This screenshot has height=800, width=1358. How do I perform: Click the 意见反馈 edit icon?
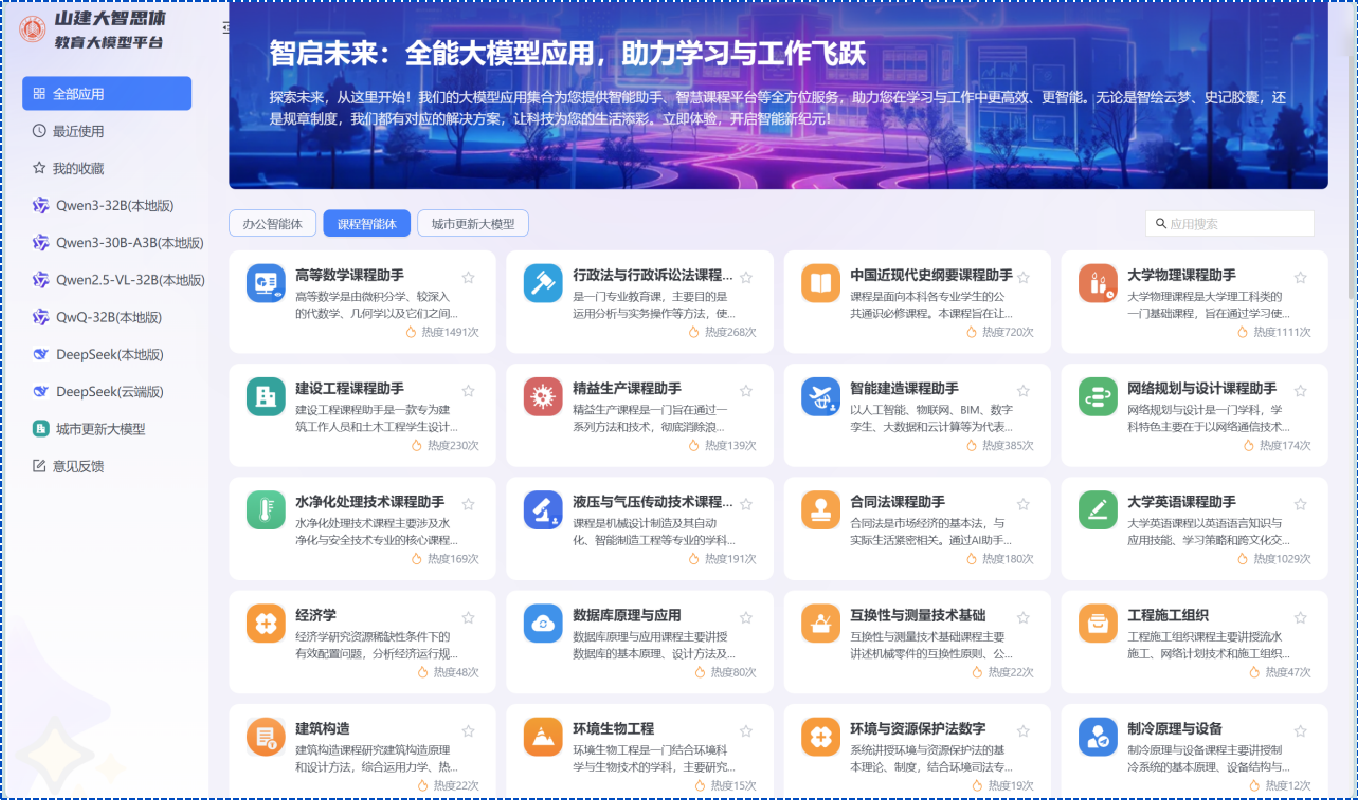click(40, 466)
